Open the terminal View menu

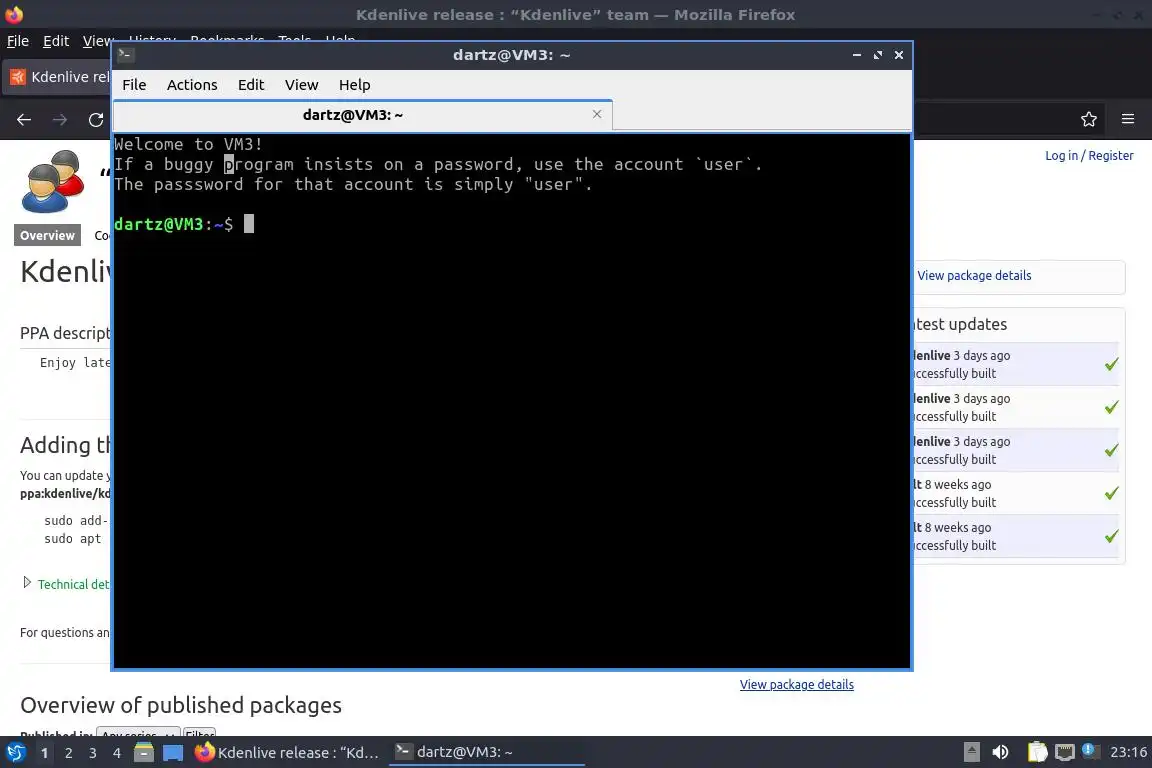coord(301,85)
